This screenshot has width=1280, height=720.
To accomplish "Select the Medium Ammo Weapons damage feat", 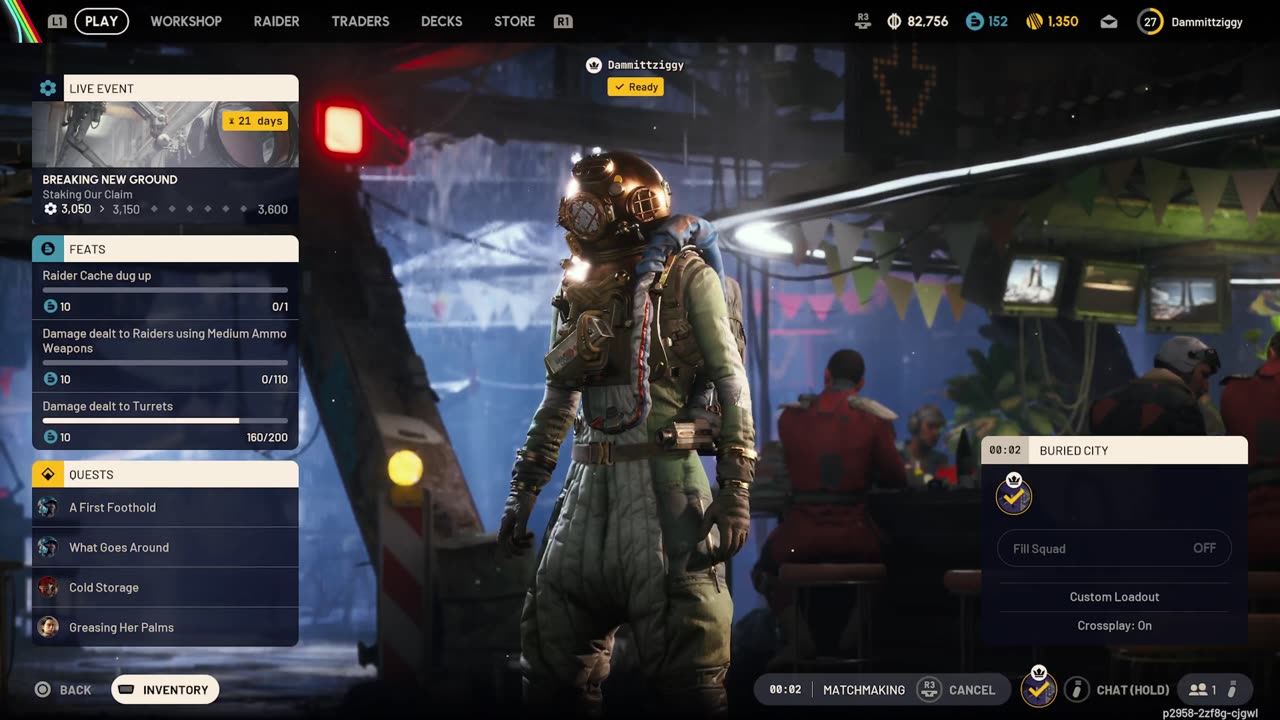I will [x=165, y=355].
